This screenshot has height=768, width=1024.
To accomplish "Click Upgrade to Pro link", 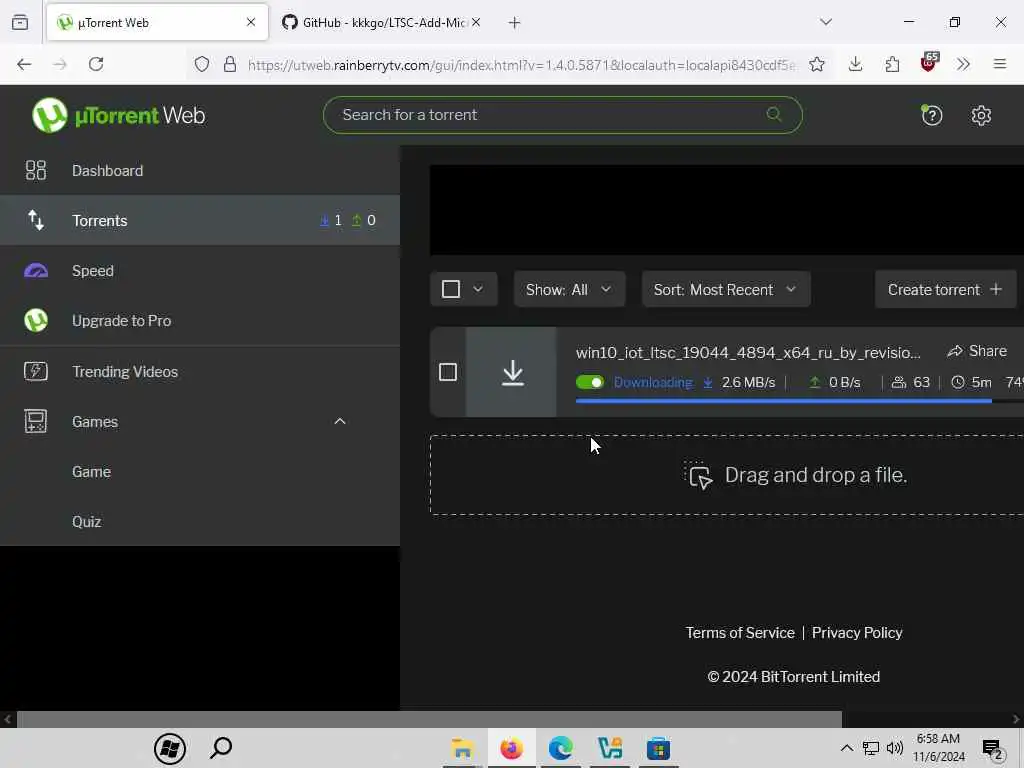I will [121, 321].
